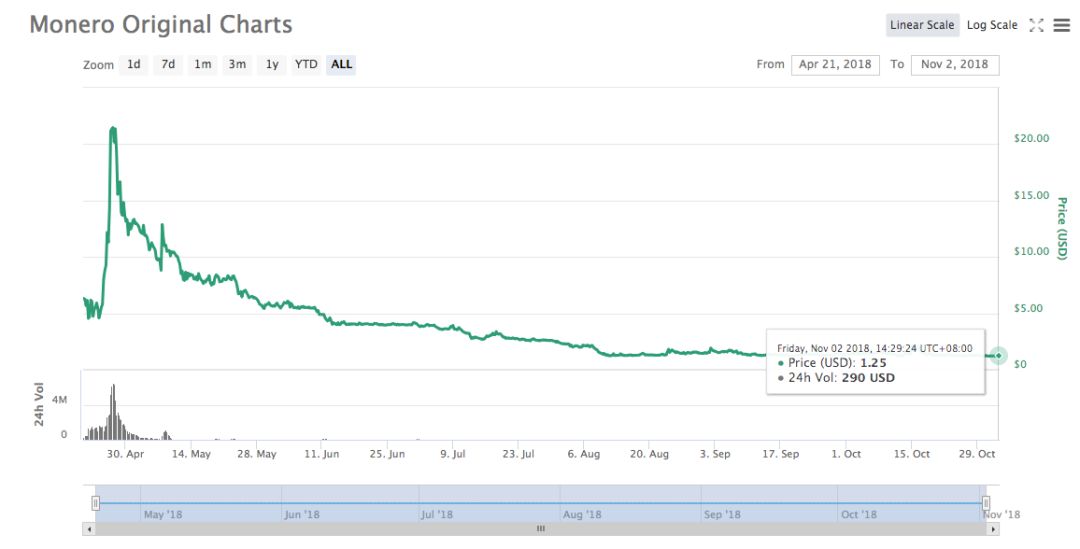This screenshot has width=1080, height=549.
Task: Click the '24h Vol' axis title
Action: click(x=39, y=404)
